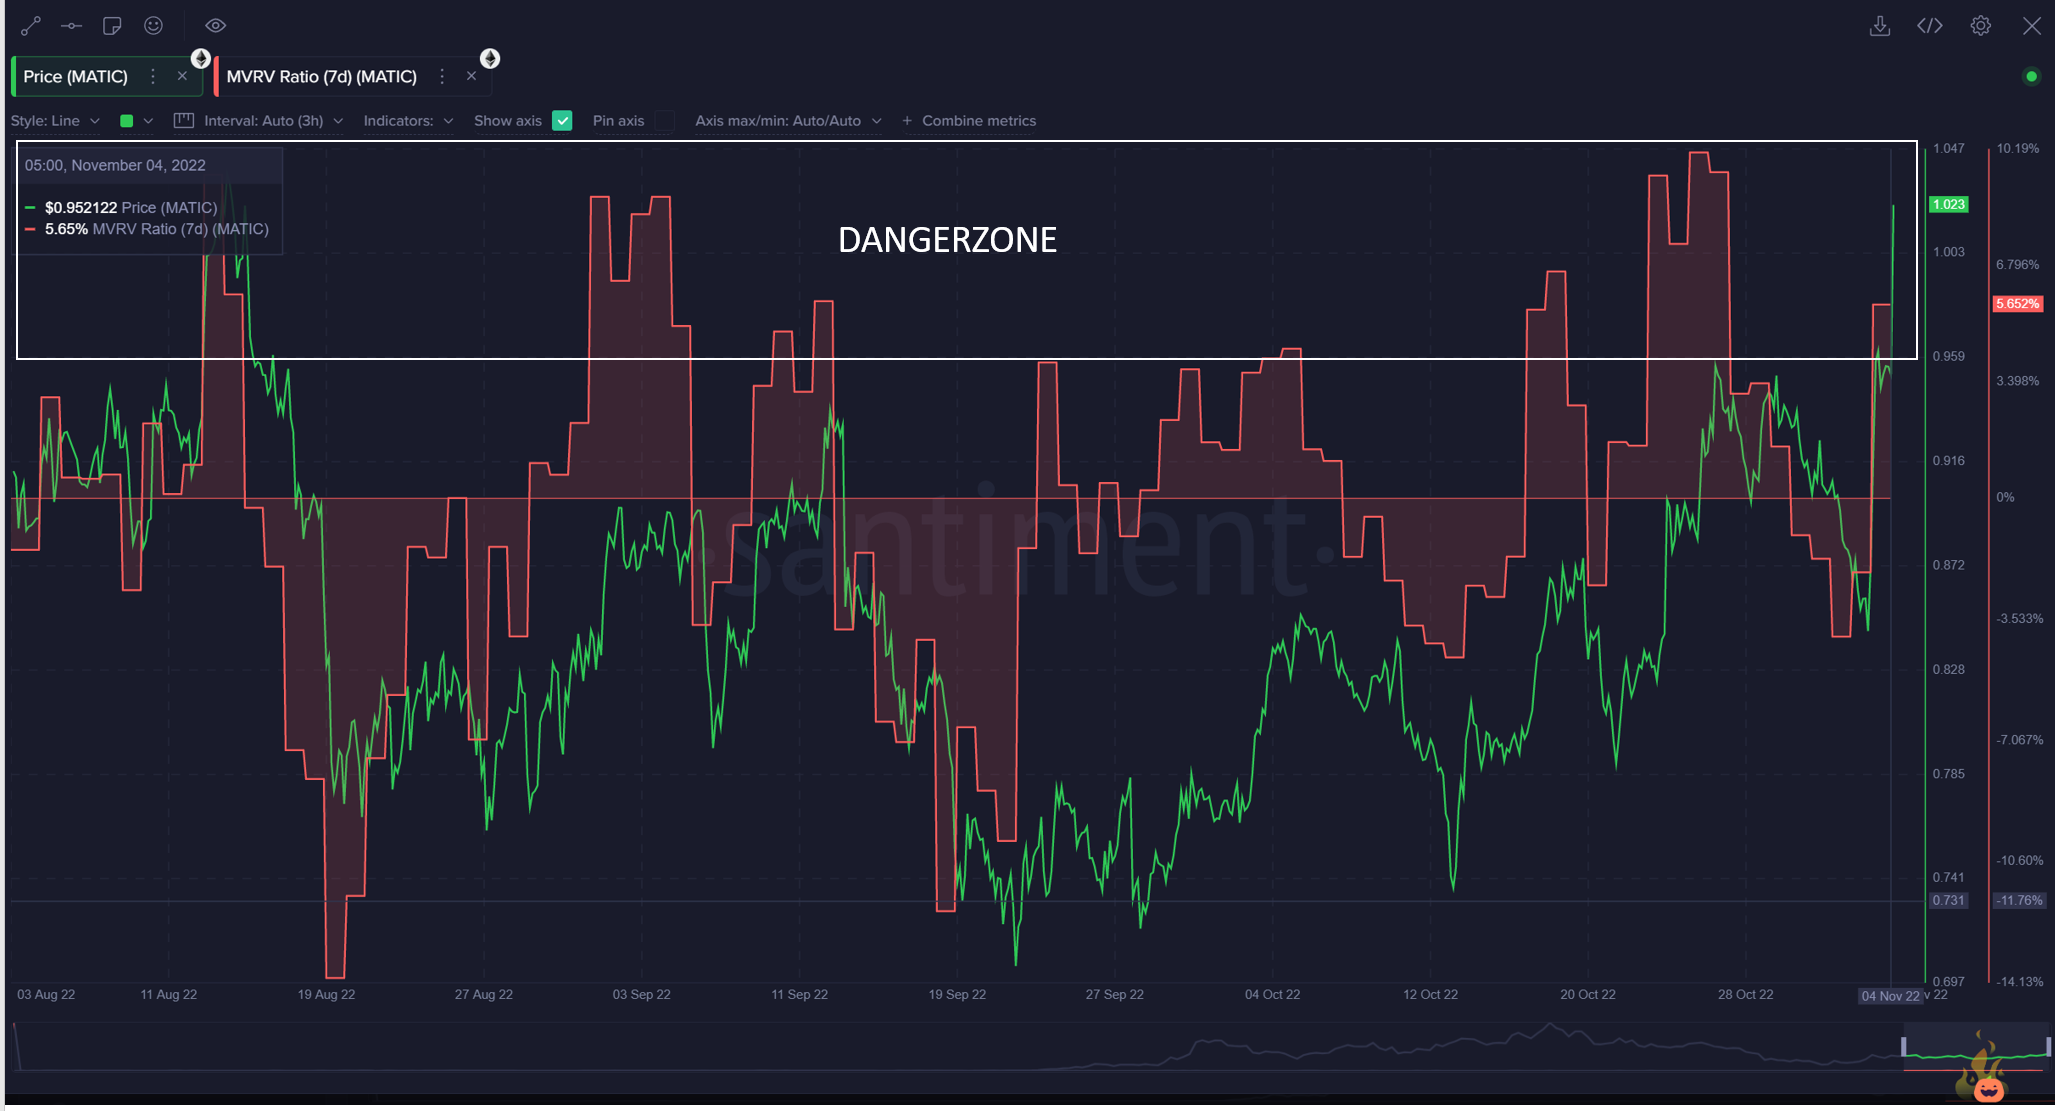2055x1111 pixels.
Task: Click Combine metrics button
Action: coord(969,121)
